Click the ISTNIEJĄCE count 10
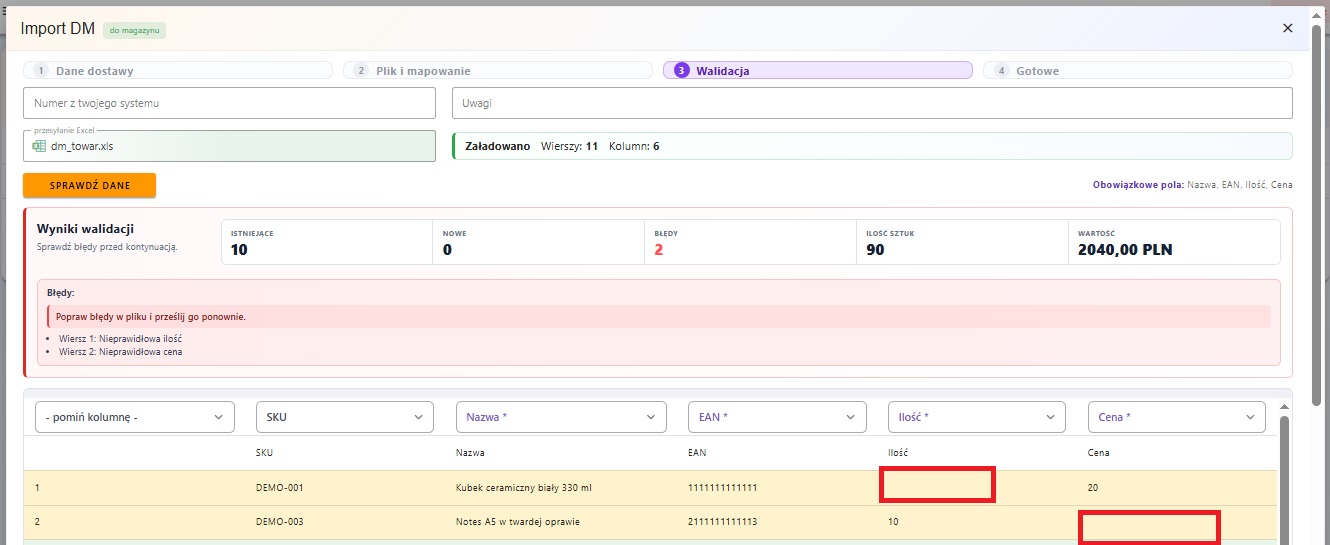The height and width of the screenshot is (545, 1330). point(239,250)
